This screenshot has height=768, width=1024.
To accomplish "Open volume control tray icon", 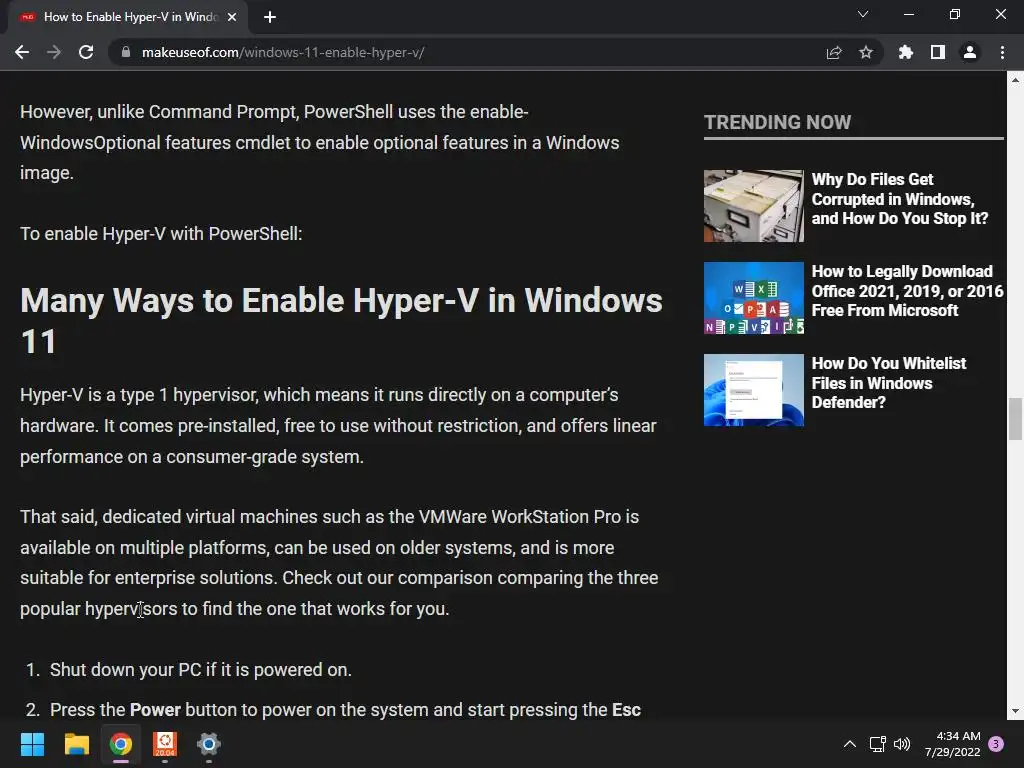I will point(902,744).
